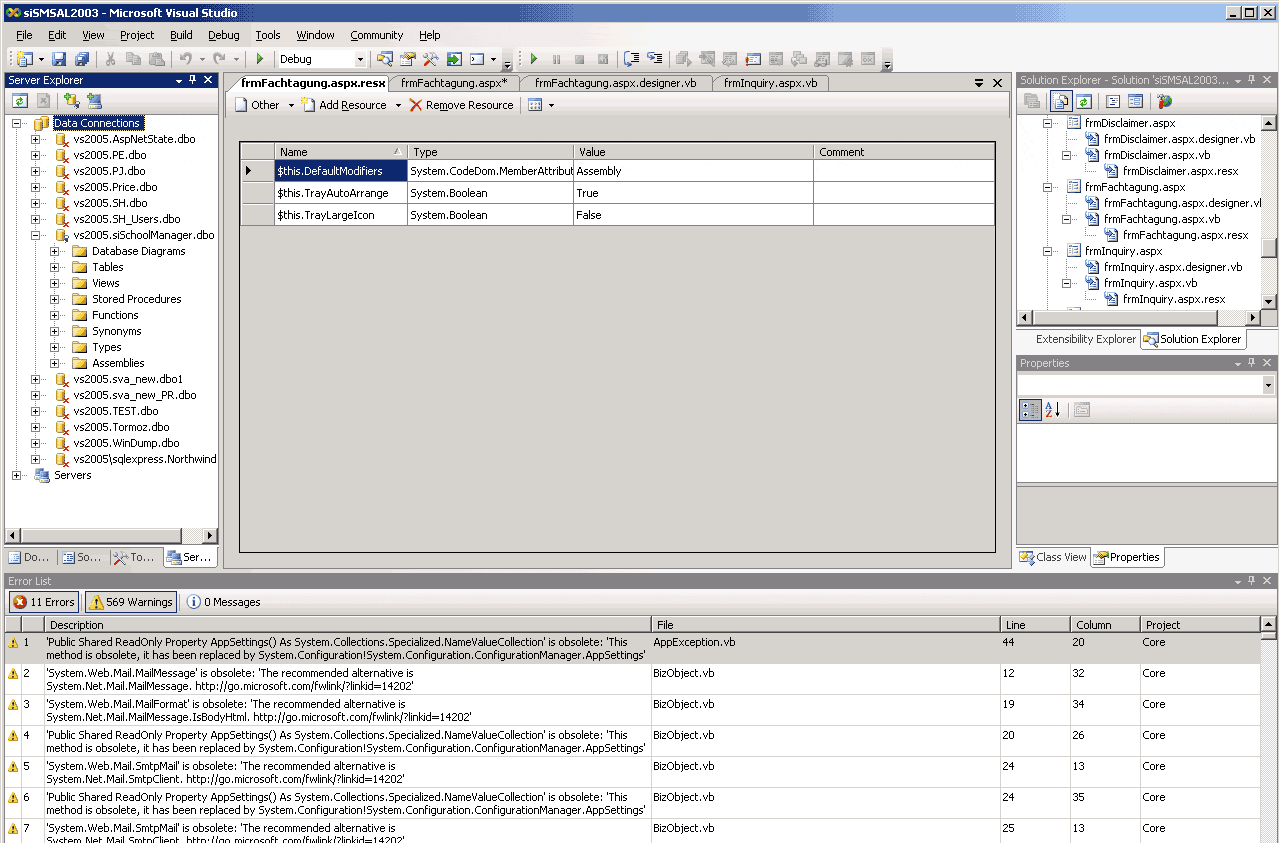Open the Community menu
This screenshot has height=843, width=1279.
click(x=377, y=35)
